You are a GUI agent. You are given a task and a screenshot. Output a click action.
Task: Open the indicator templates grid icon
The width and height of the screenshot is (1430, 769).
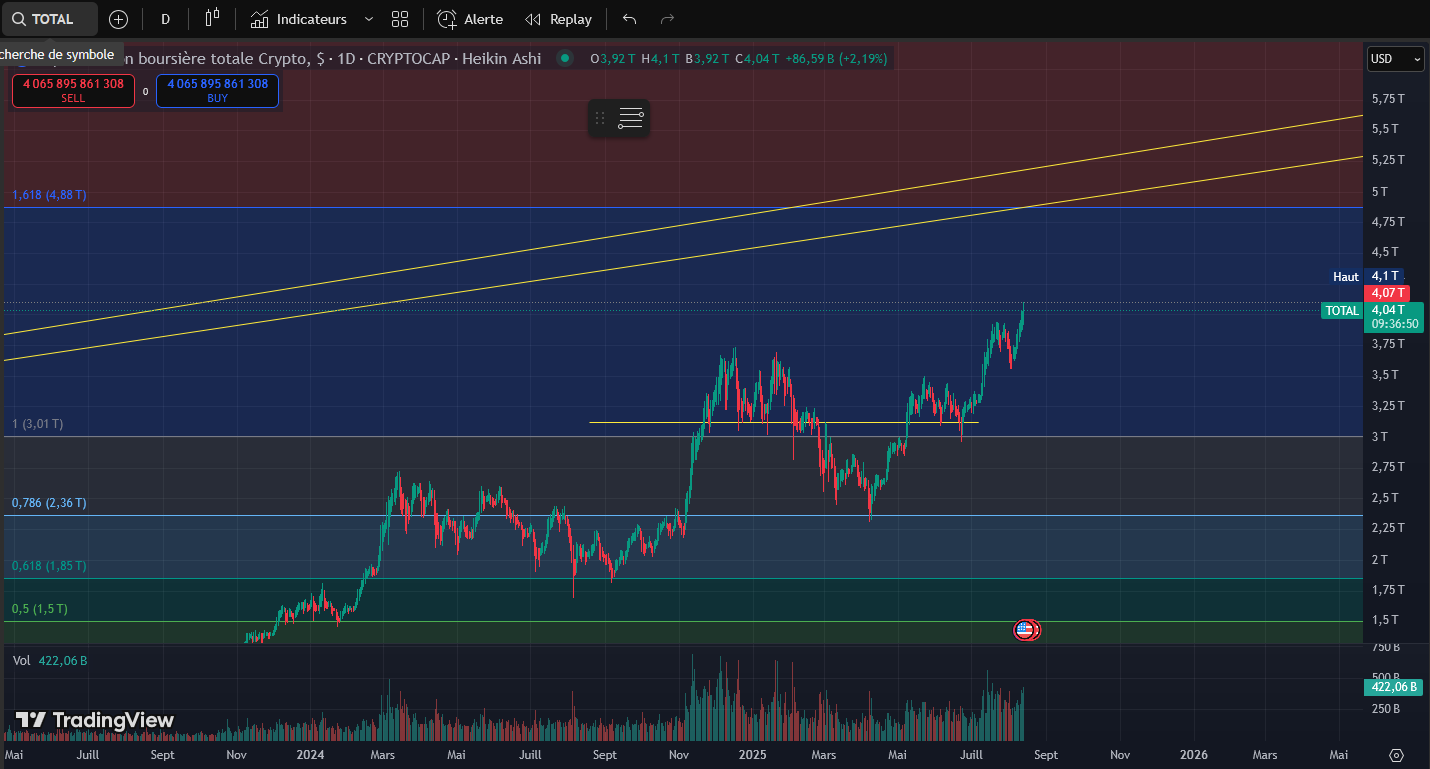pyautogui.click(x=400, y=19)
